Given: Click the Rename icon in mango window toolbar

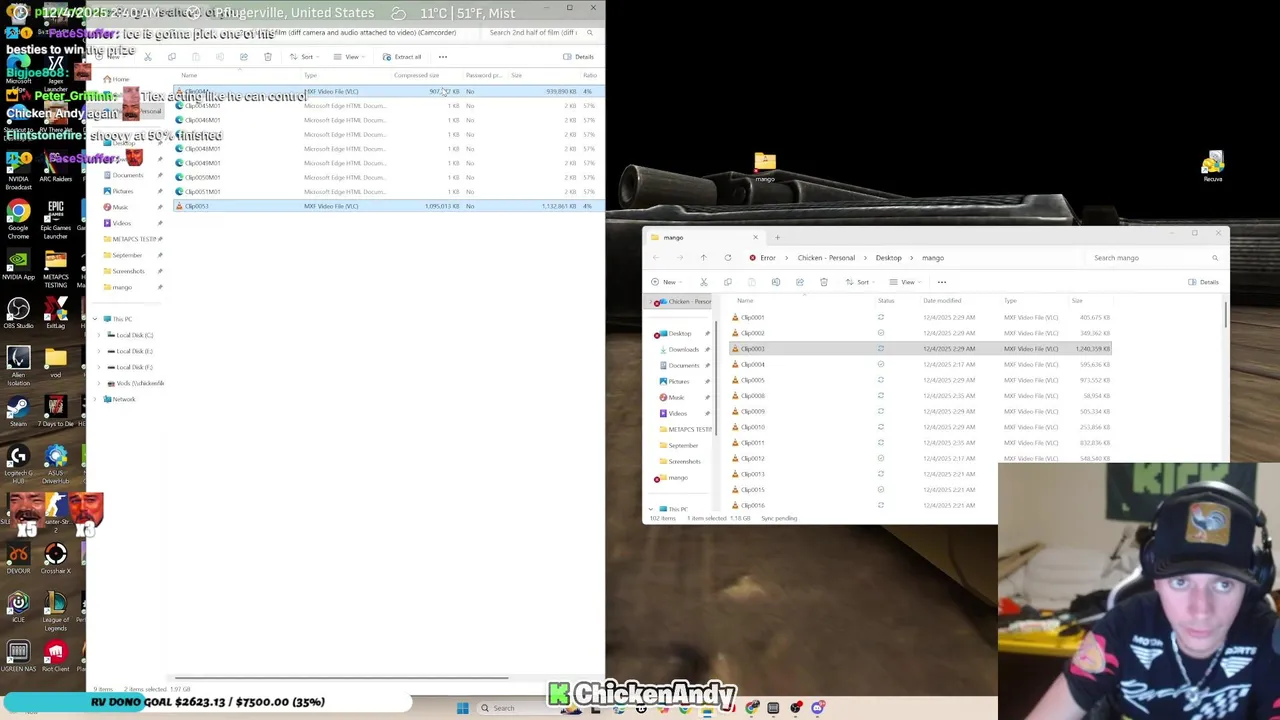Looking at the screenshot, I should [x=776, y=282].
